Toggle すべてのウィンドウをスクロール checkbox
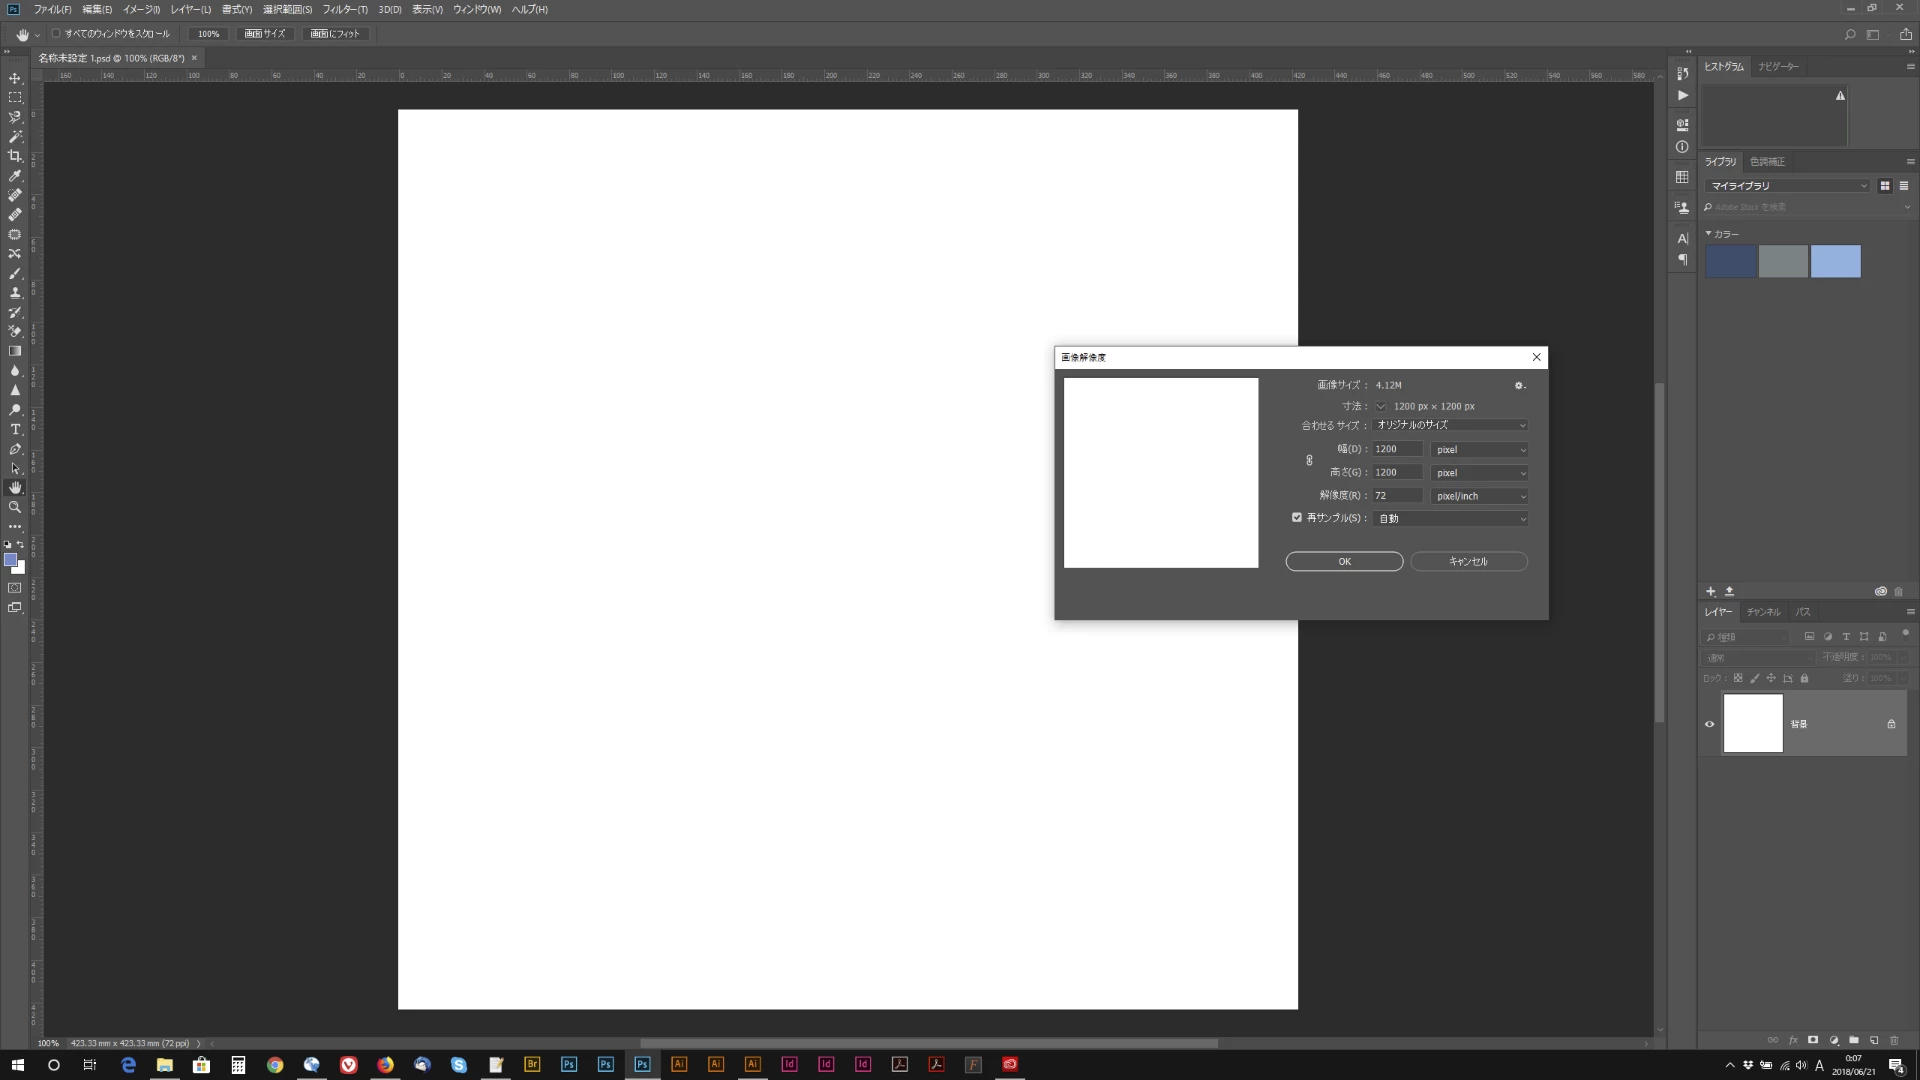 pos(57,33)
